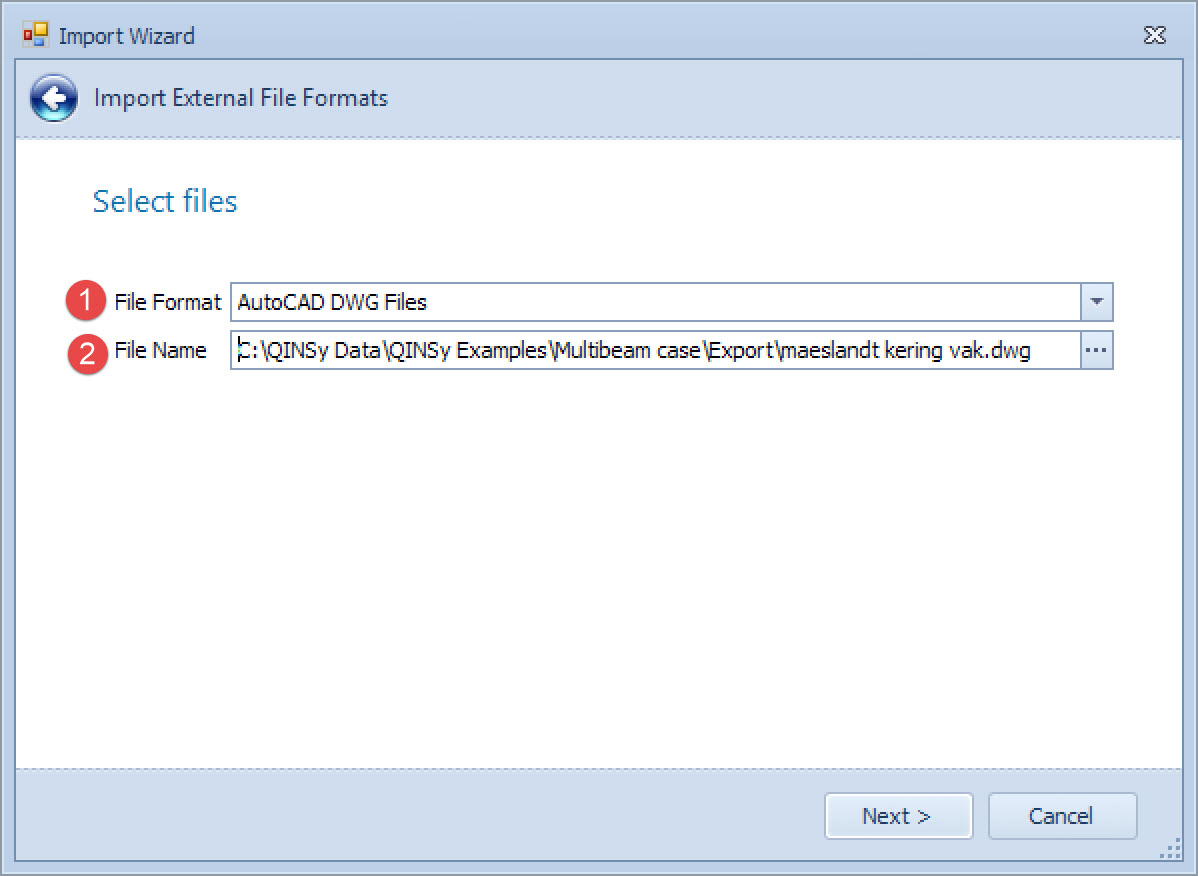Click the Import Wizard title text

coord(127,37)
